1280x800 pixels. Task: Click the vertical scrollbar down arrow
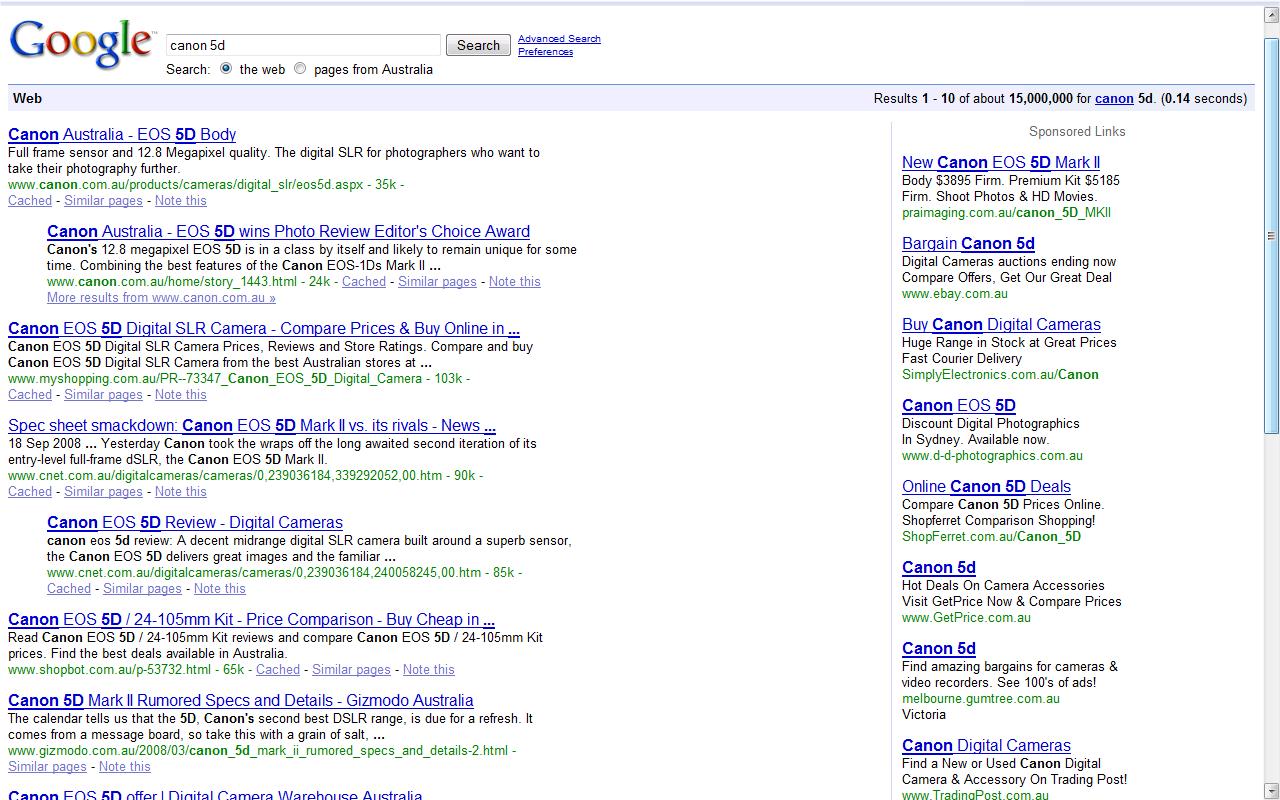click(1271, 790)
